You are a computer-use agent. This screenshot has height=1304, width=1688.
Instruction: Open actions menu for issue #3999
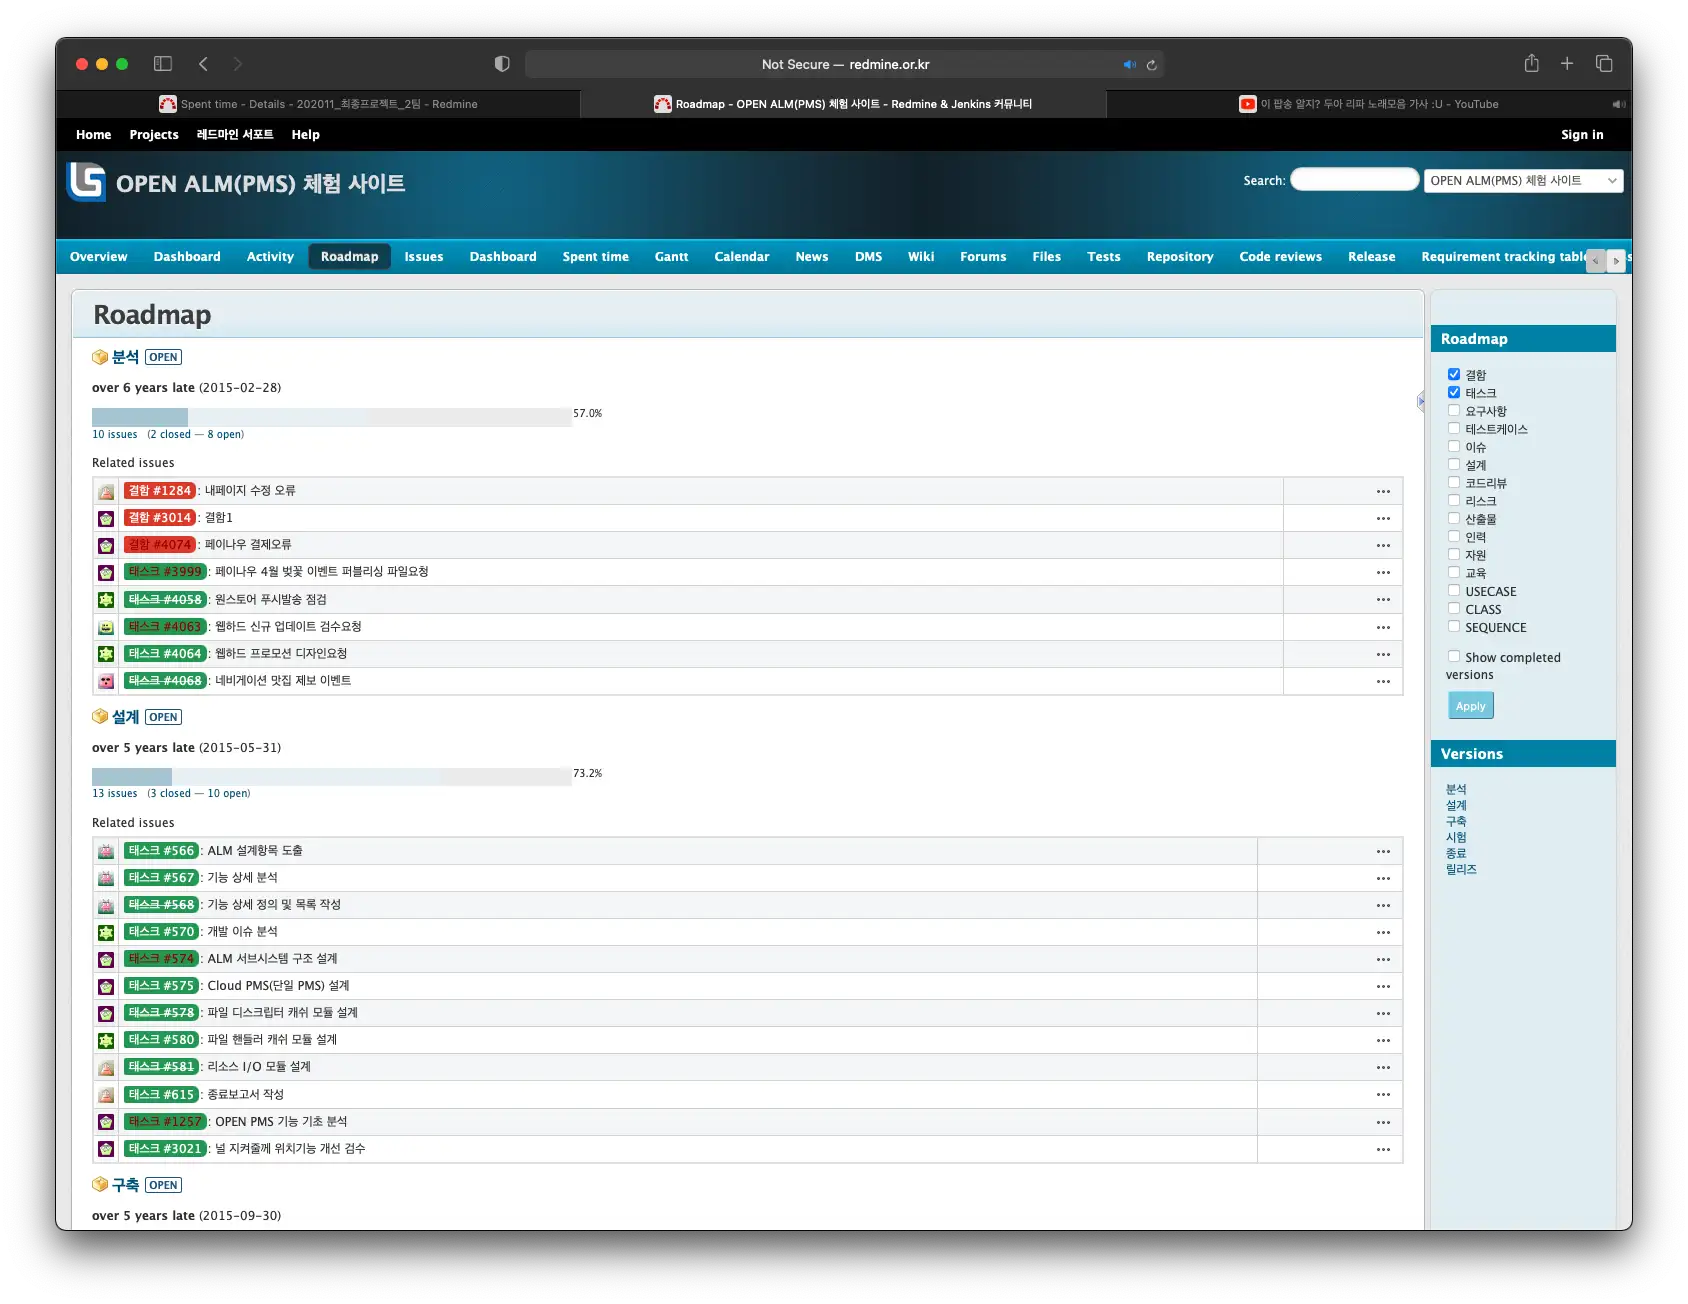click(1383, 572)
